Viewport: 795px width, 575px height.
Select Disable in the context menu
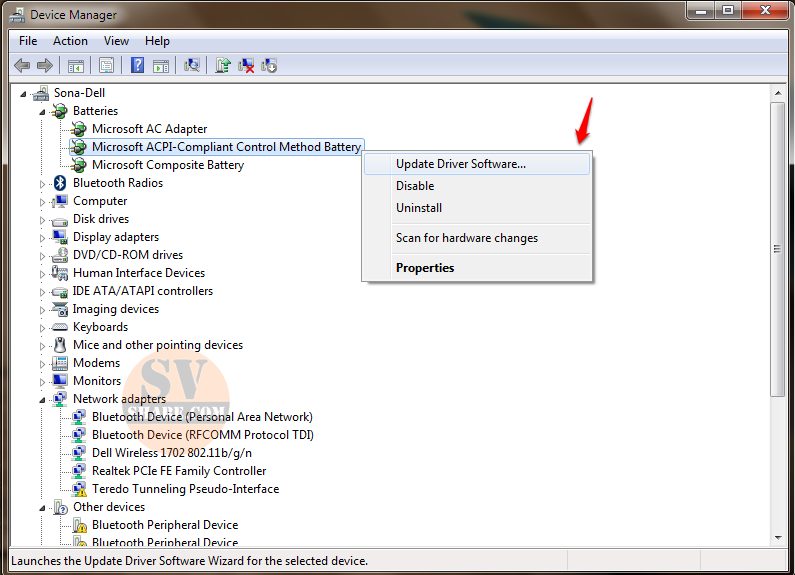pyautogui.click(x=415, y=186)
